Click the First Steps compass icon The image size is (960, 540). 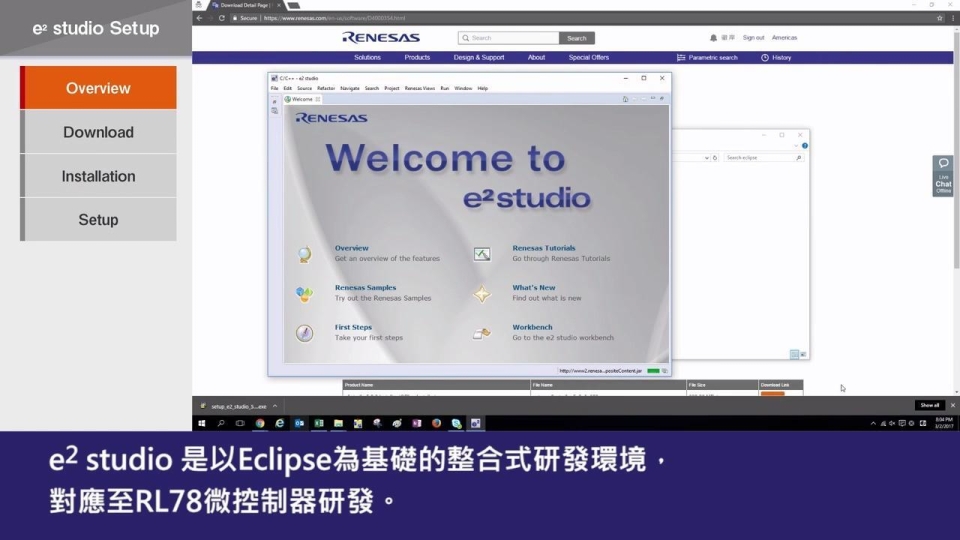click(x=304, y=333)
